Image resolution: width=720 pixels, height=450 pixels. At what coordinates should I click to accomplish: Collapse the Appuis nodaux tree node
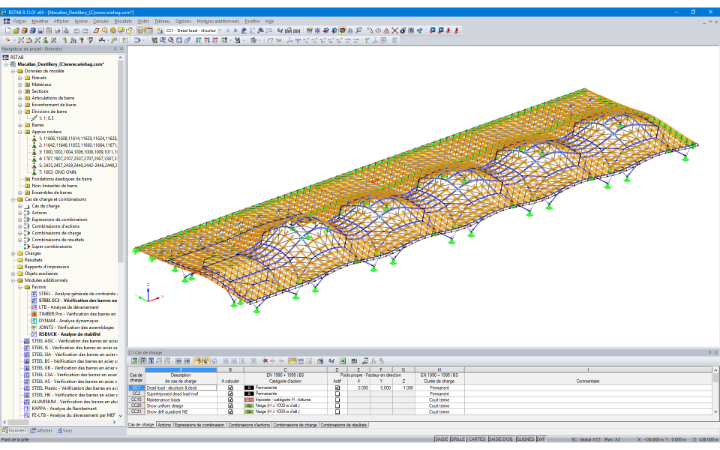(20, 132)
